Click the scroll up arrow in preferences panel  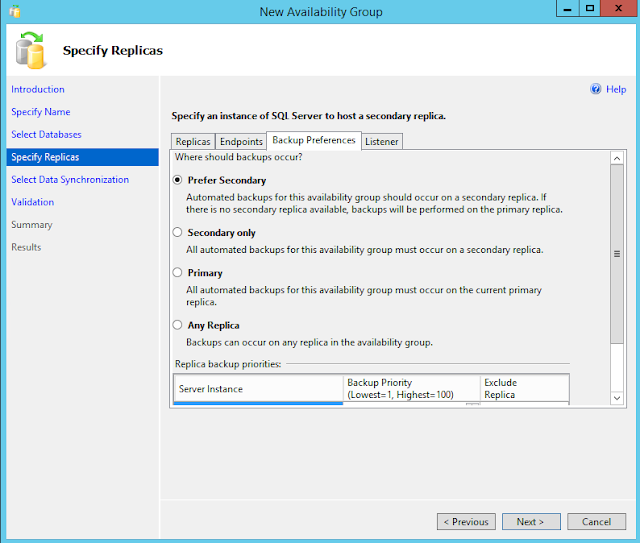coord(617,158)
